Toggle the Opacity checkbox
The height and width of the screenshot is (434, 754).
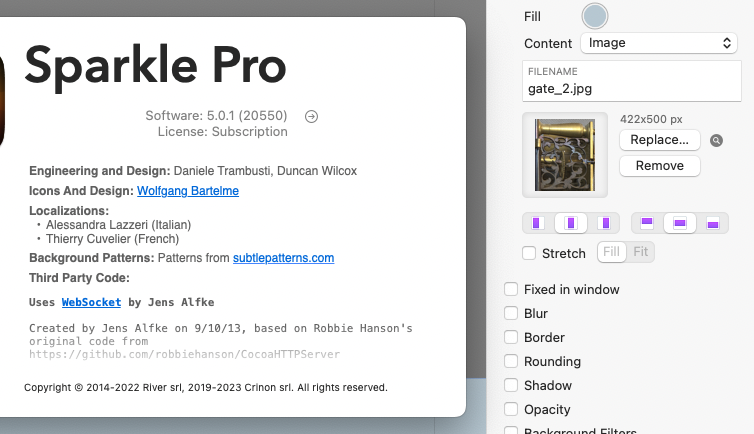pos(511,409)
